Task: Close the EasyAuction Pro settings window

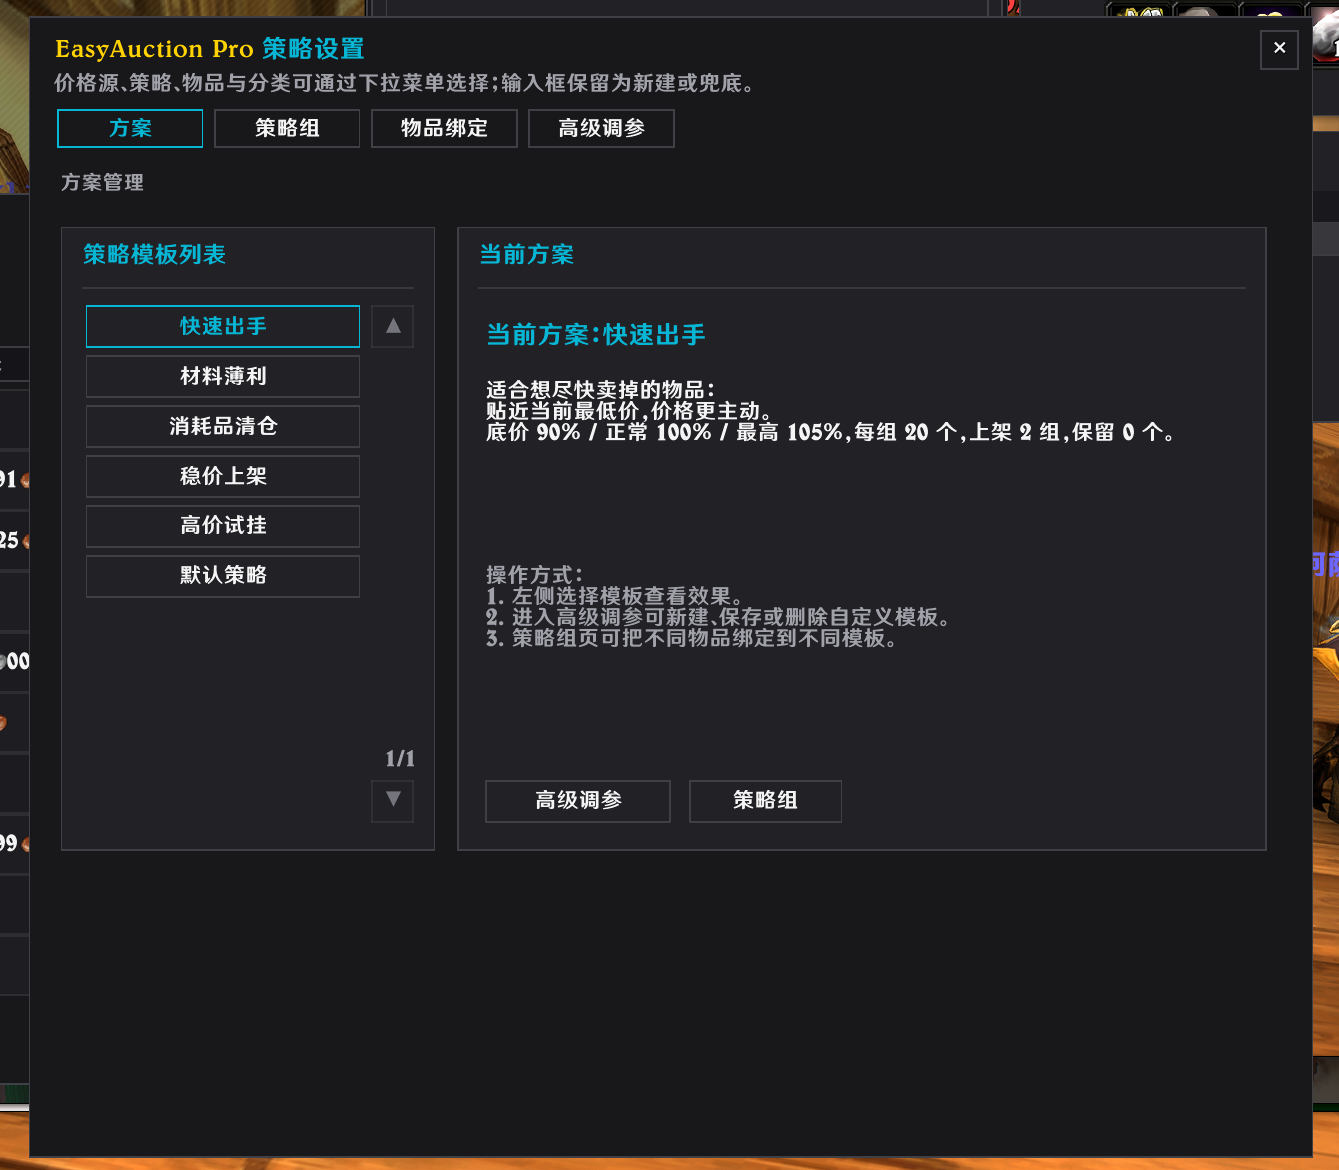Action: coord(1279,48)
